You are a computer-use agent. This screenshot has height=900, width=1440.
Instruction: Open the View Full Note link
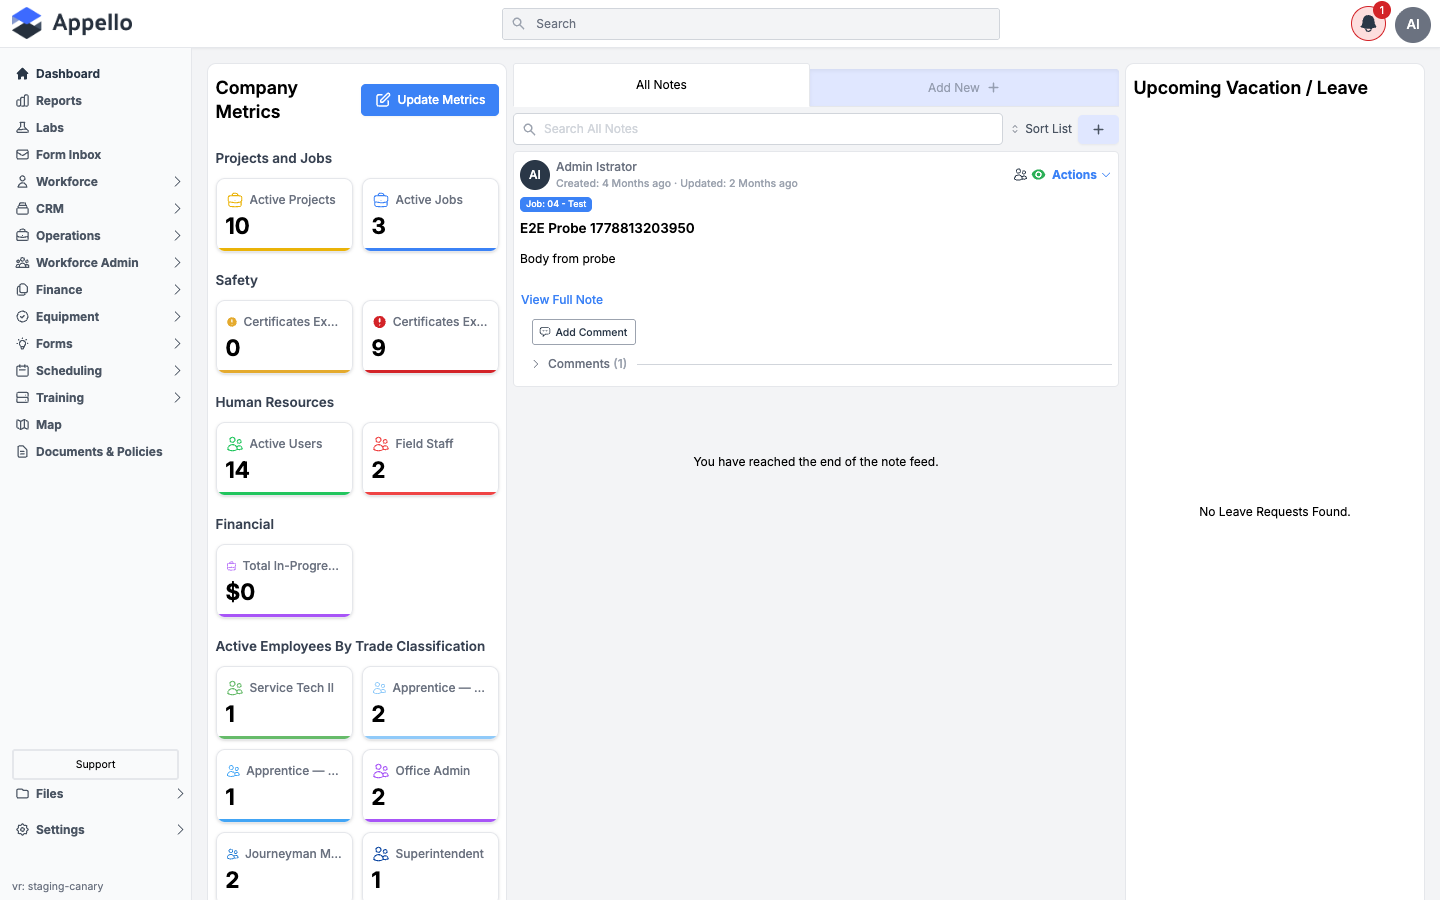pyautogui.click(x=562, y=300)
